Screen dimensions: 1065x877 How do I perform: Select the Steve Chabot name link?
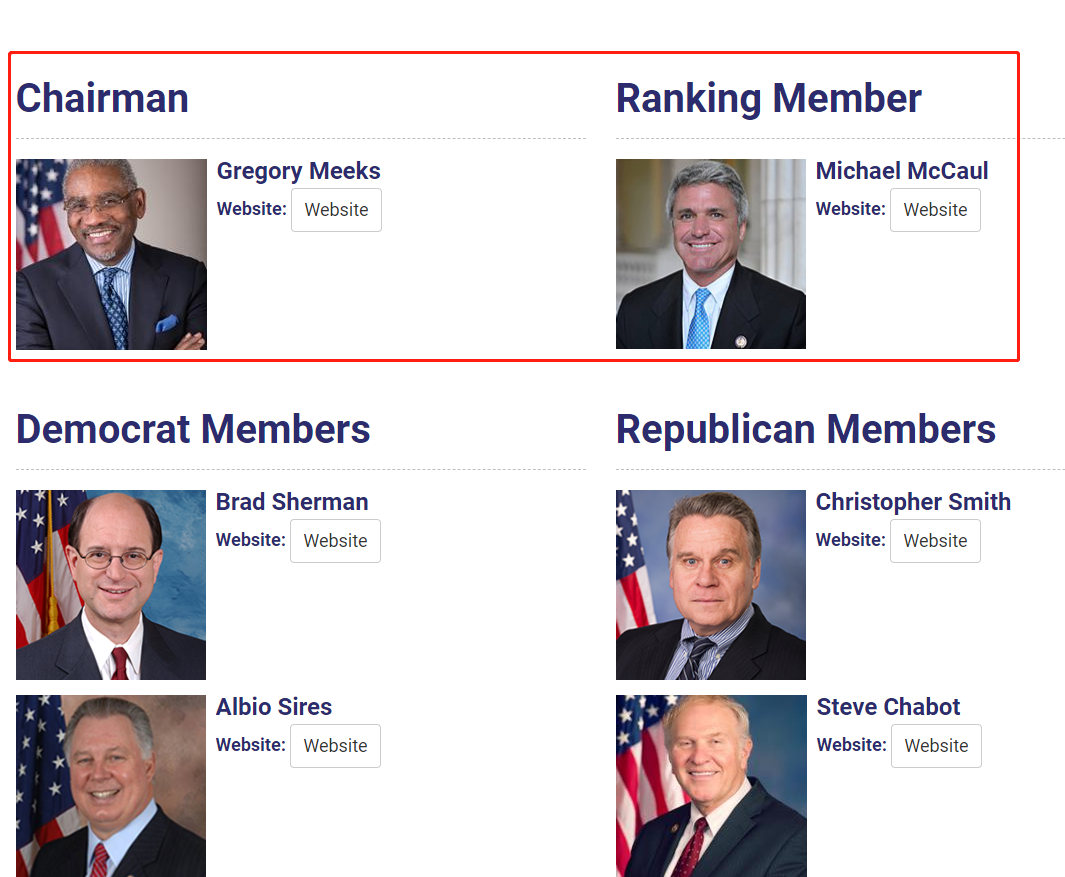click(x=888, y=707)
